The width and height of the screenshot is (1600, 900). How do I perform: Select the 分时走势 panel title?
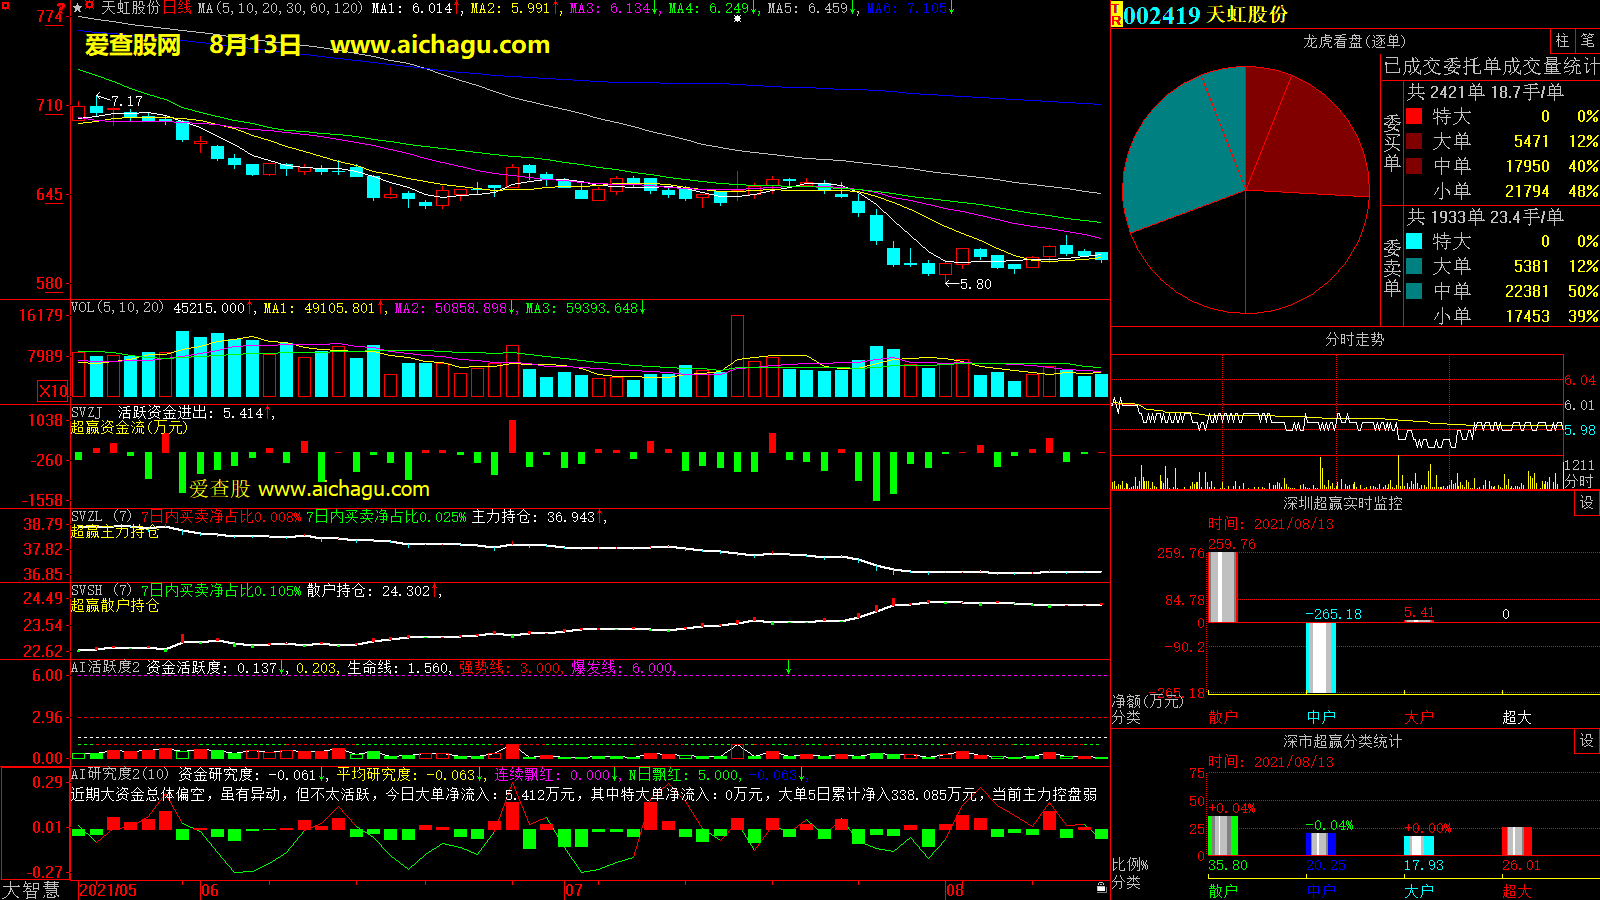[x=1354, y=340]
